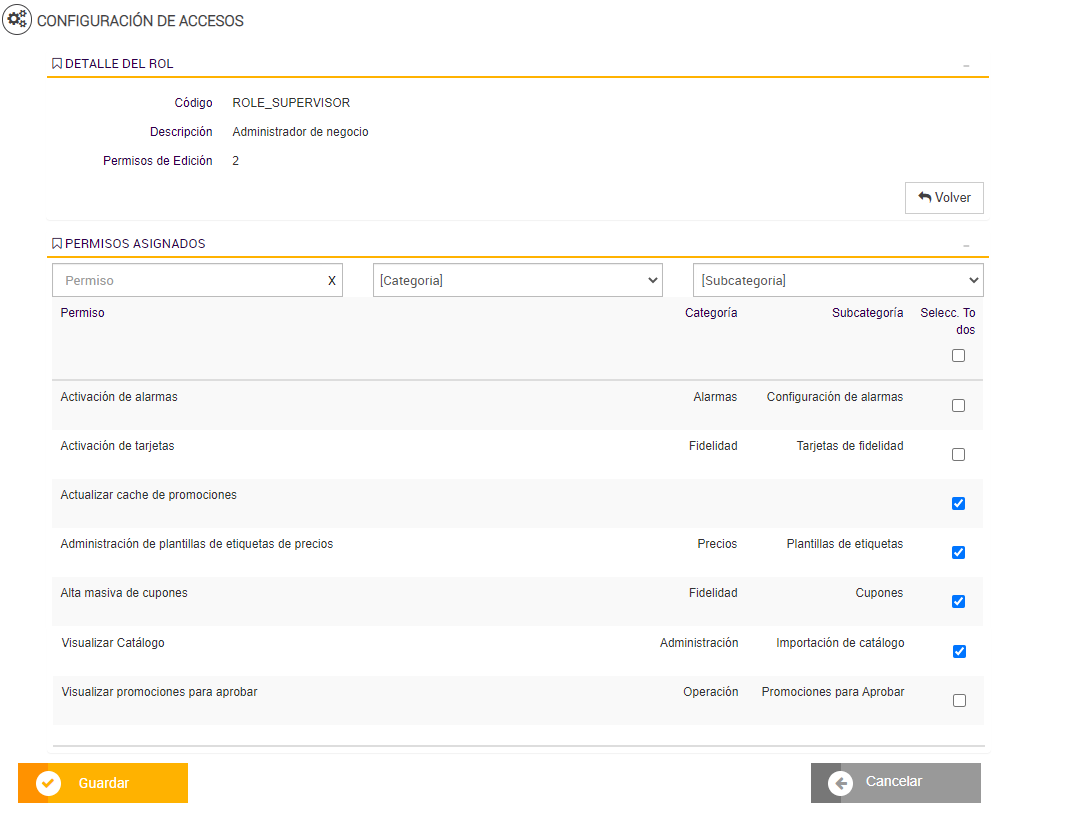Focus the Permiso search field
The height and width of the screenshot is (815, 1073).
click(x=190, y=281)
